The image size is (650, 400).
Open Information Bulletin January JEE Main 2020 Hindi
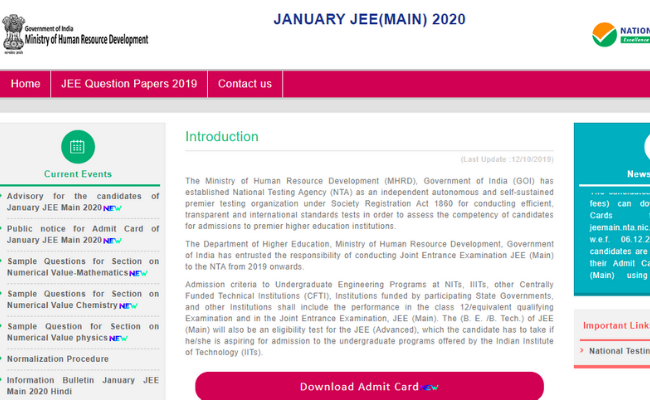(80, 386)
